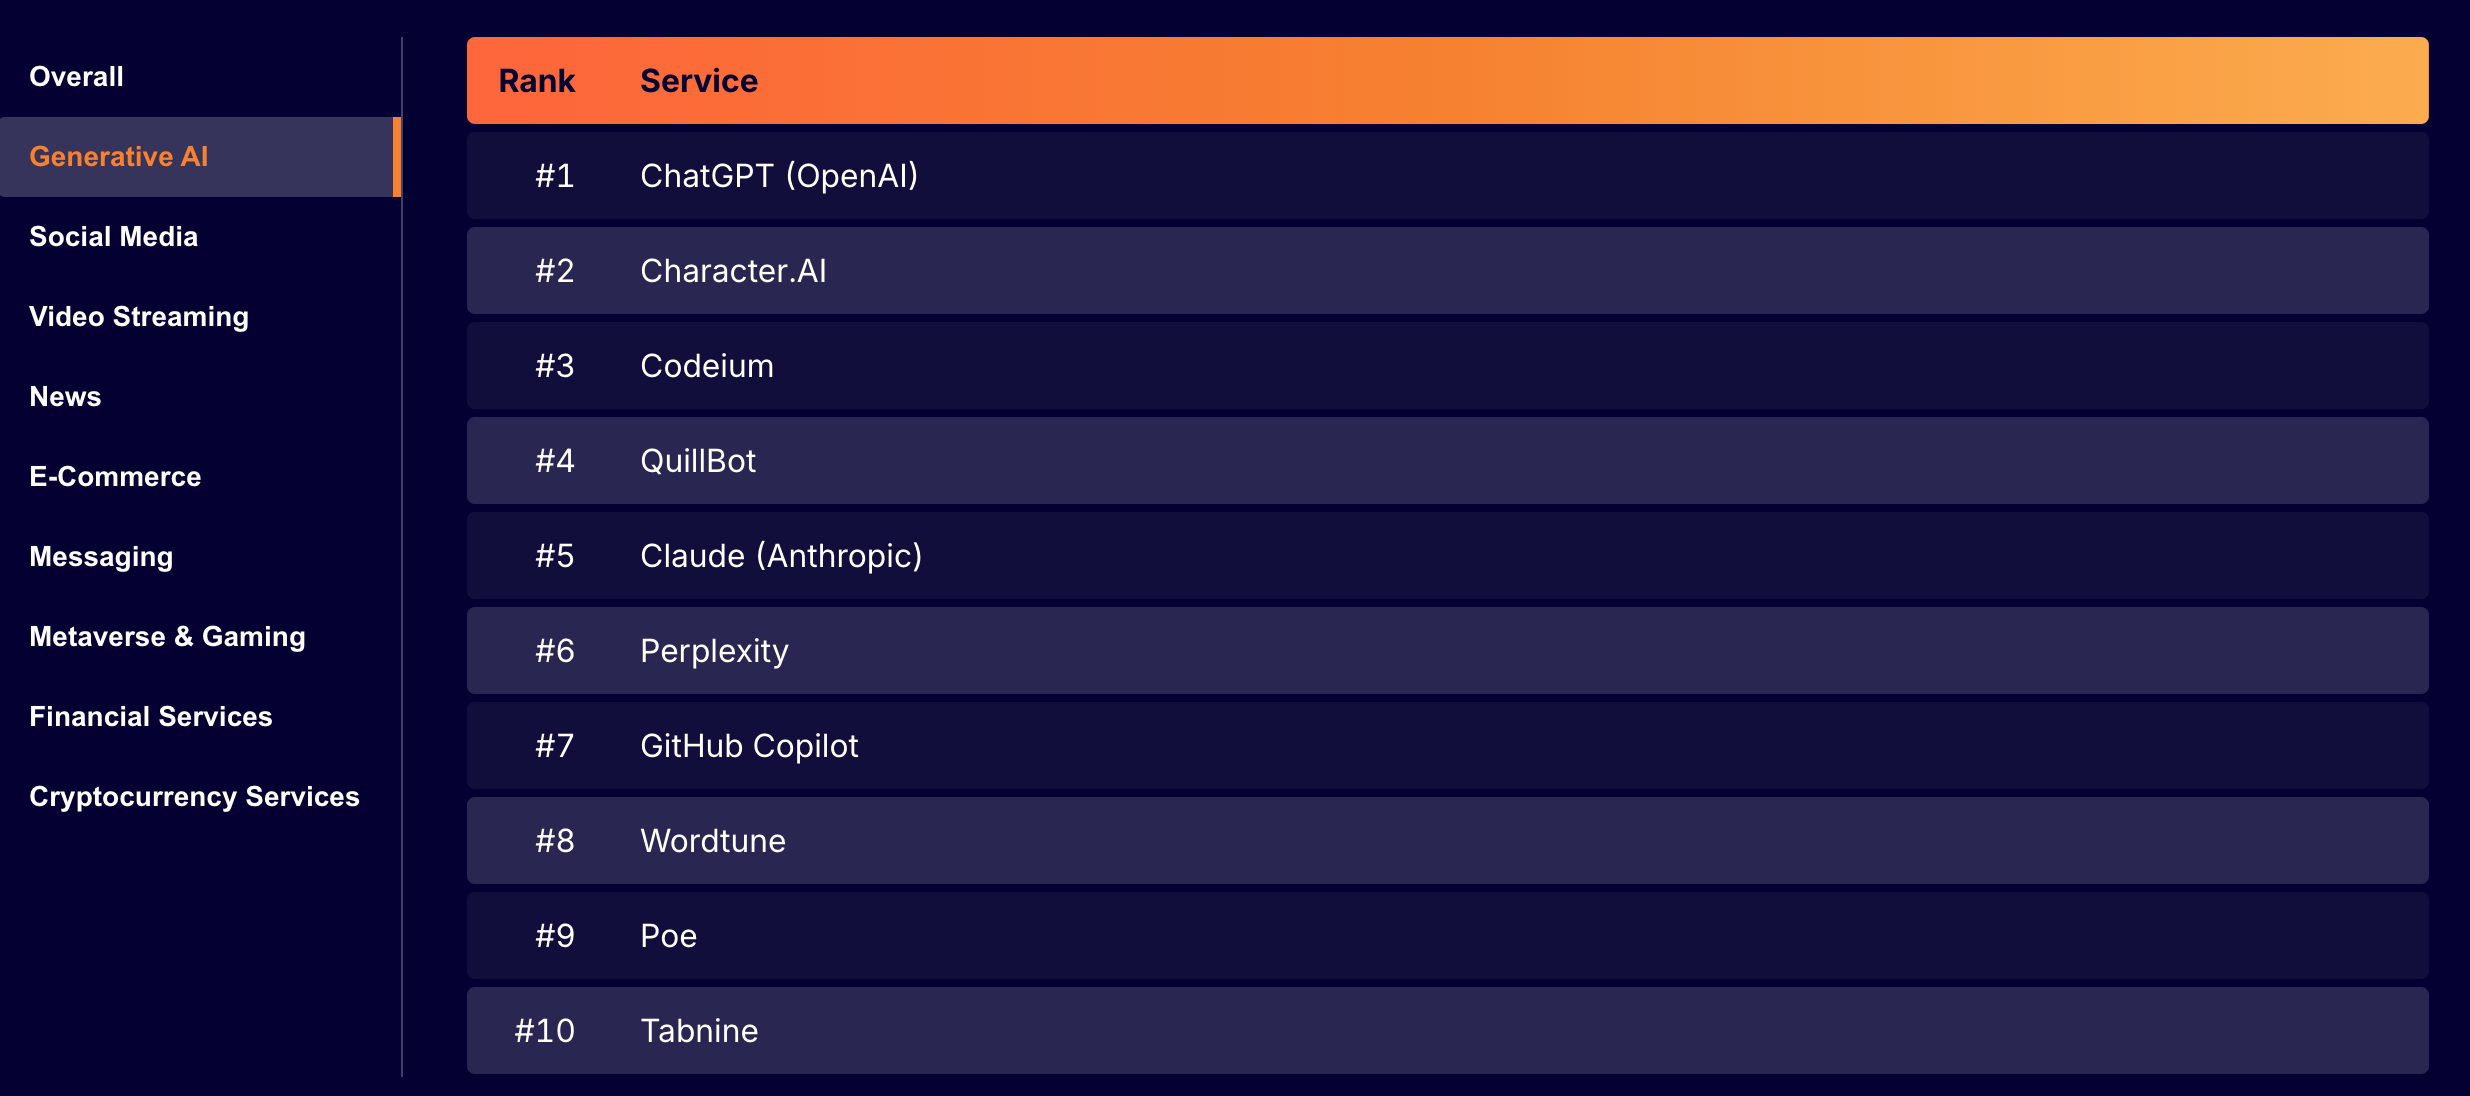The width and height of the screenshot is (2470, 1096).
Task: Select the Wordtune row
Action: 712,841
